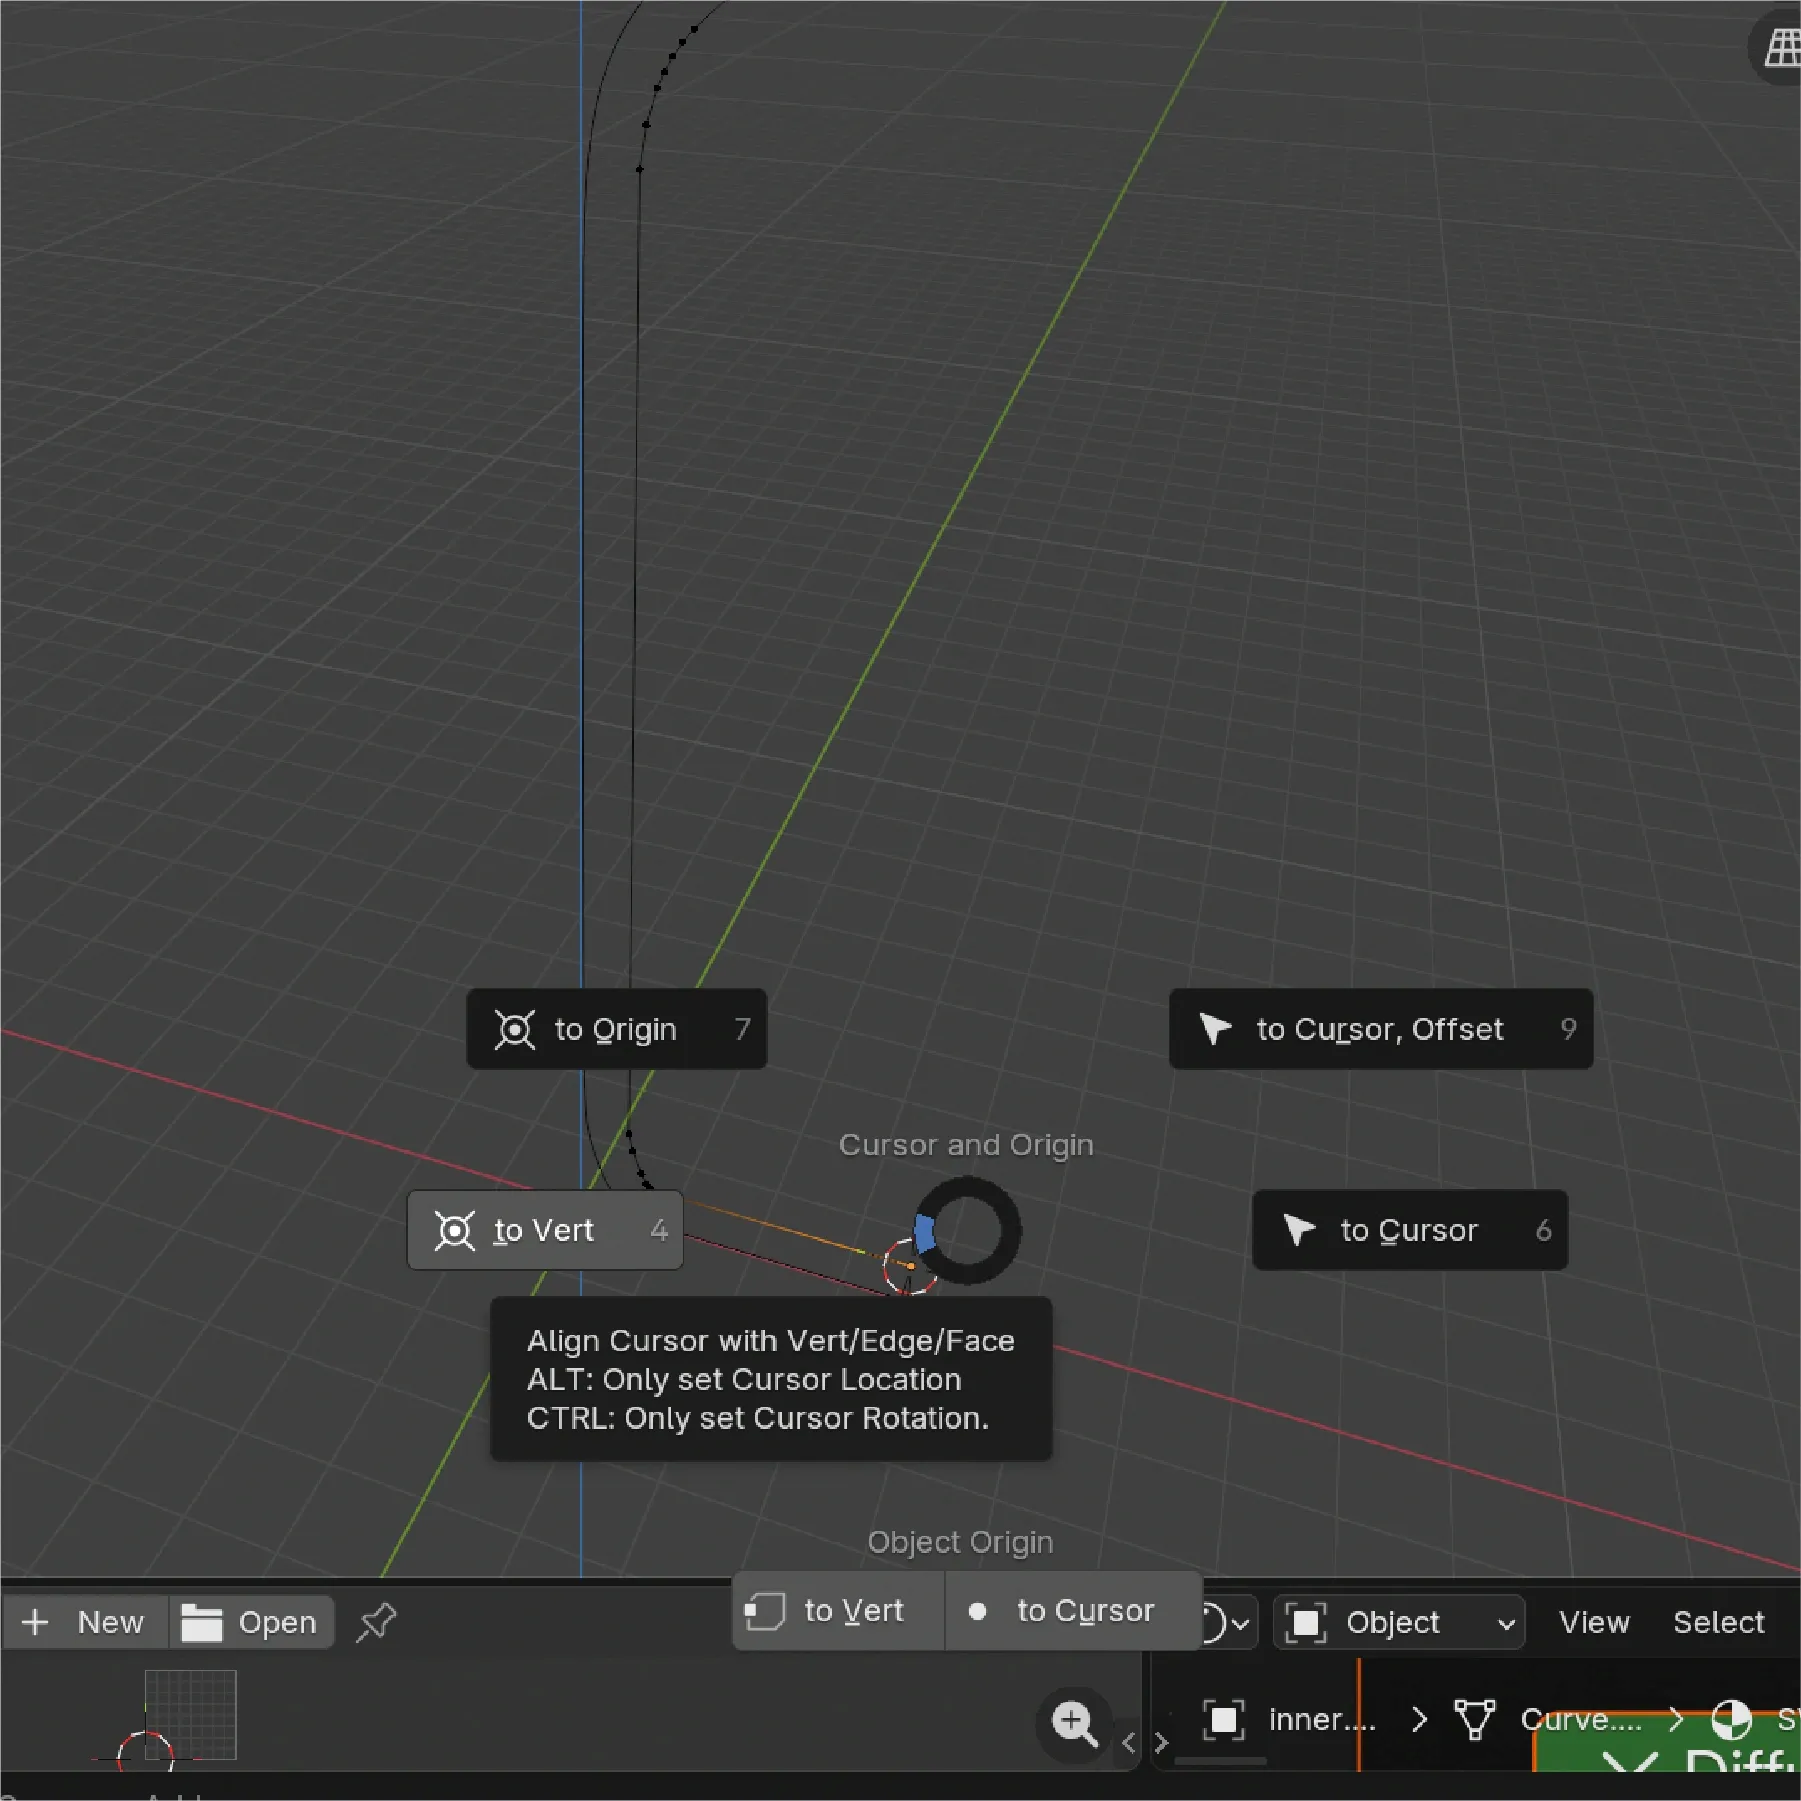
Task: Choose cursor 'to Vert' pie menu option
Action: click(545, 1230)
